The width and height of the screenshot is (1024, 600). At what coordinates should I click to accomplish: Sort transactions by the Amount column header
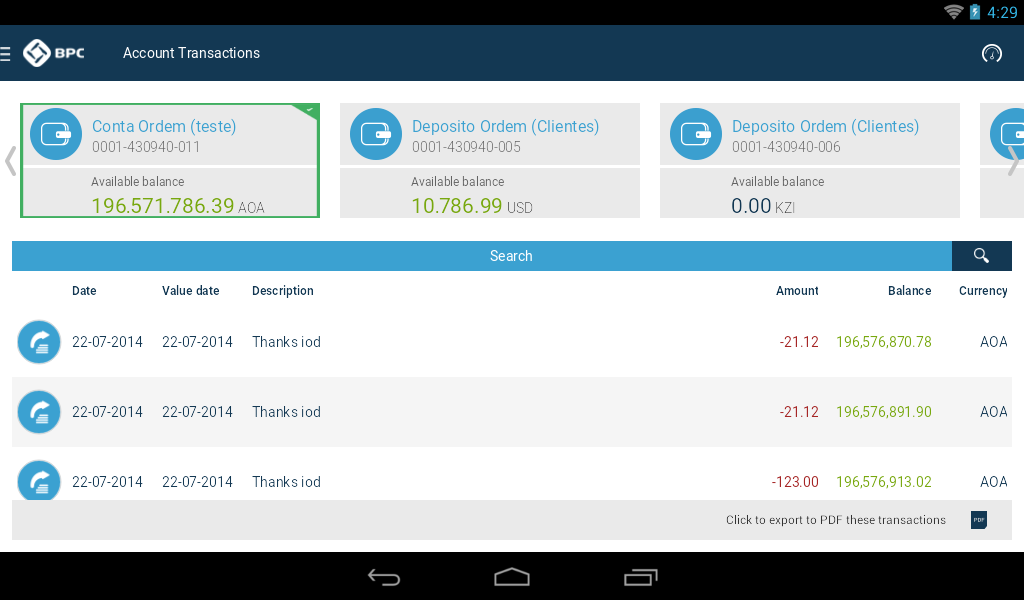click(797, 290)
